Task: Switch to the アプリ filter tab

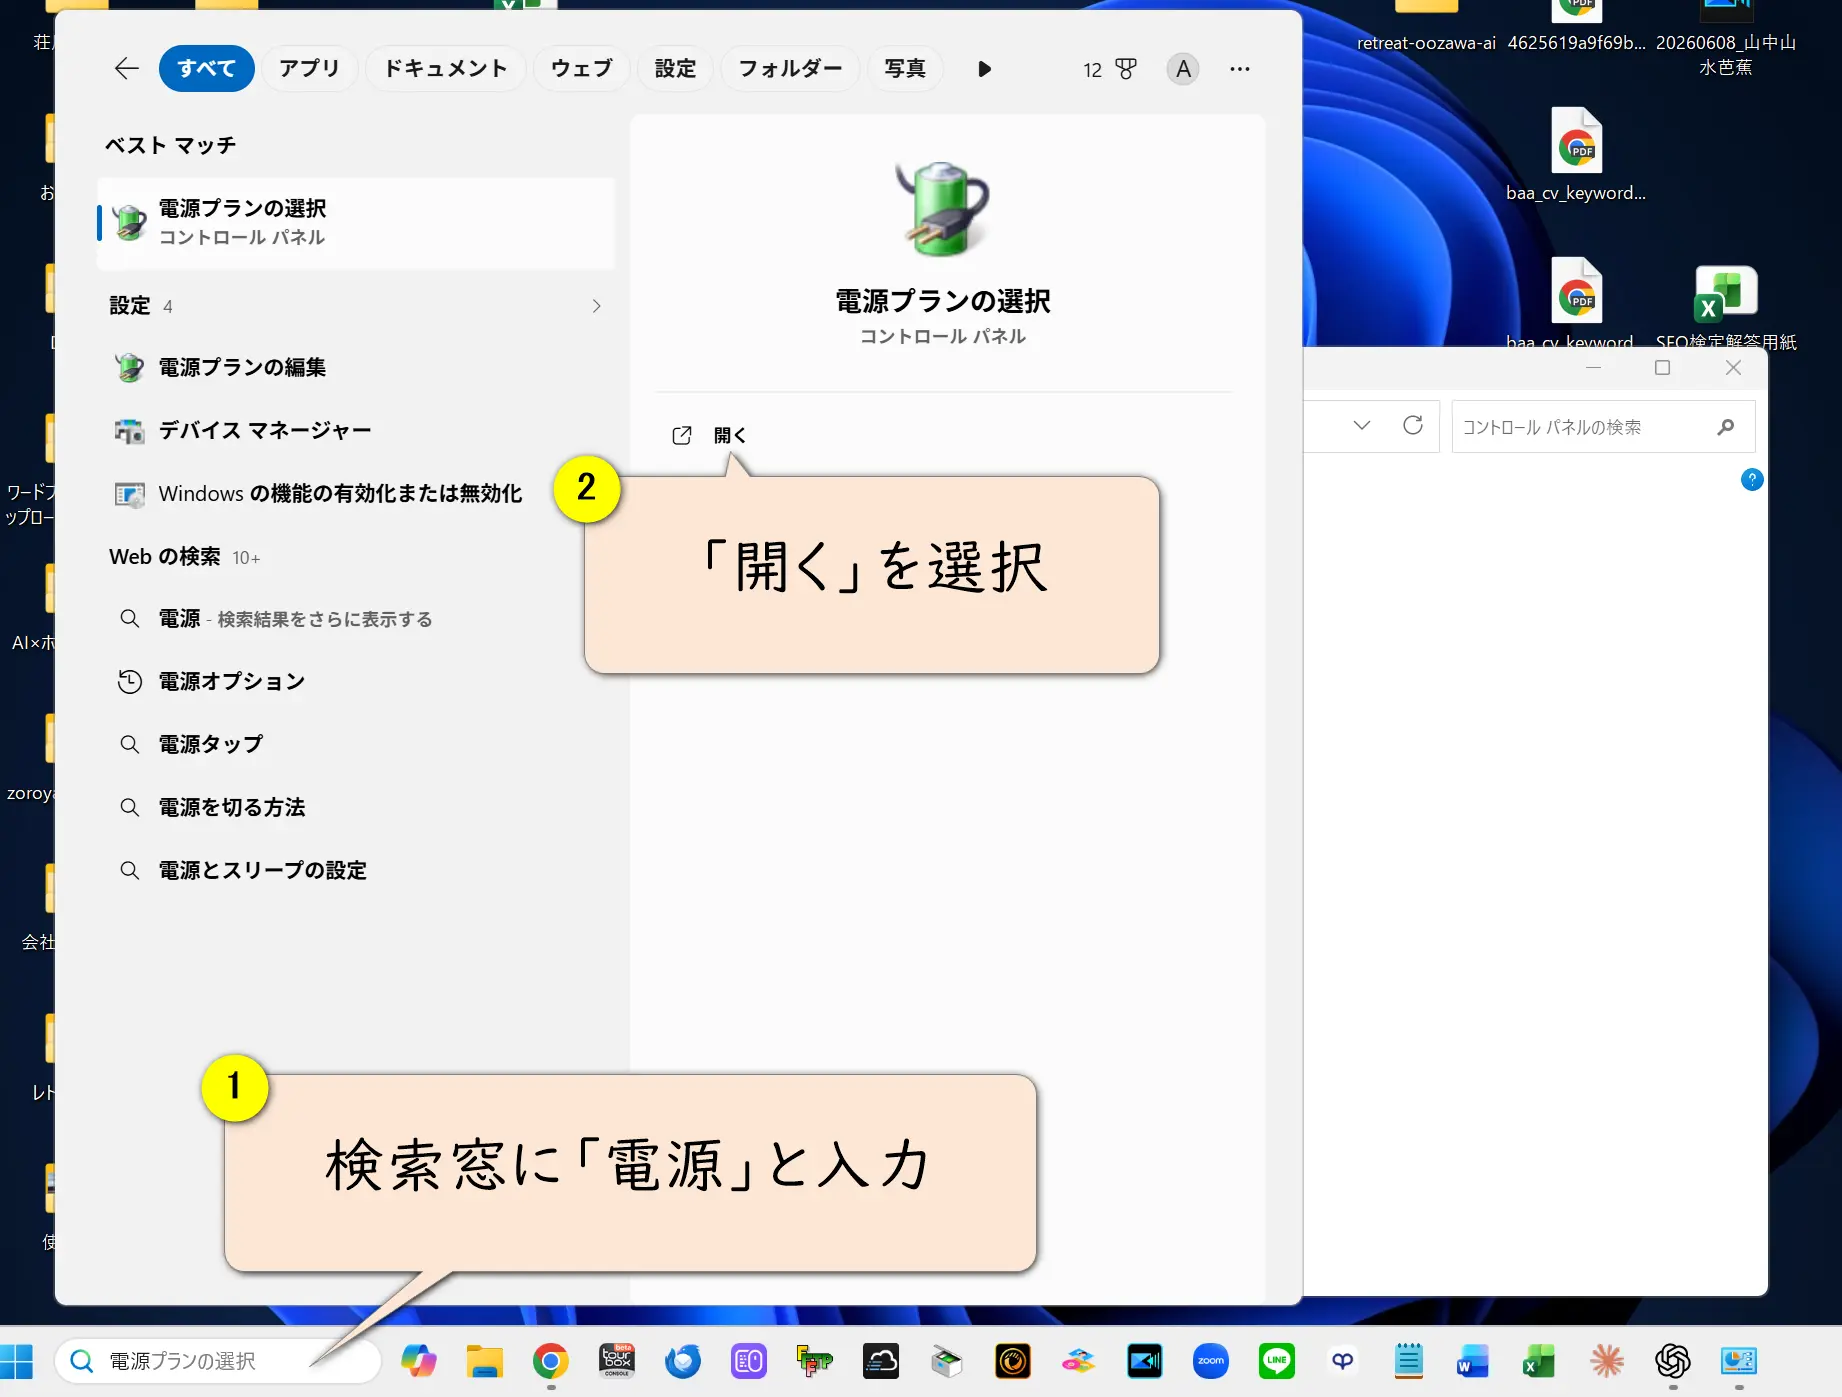Action: click(309, 69)
